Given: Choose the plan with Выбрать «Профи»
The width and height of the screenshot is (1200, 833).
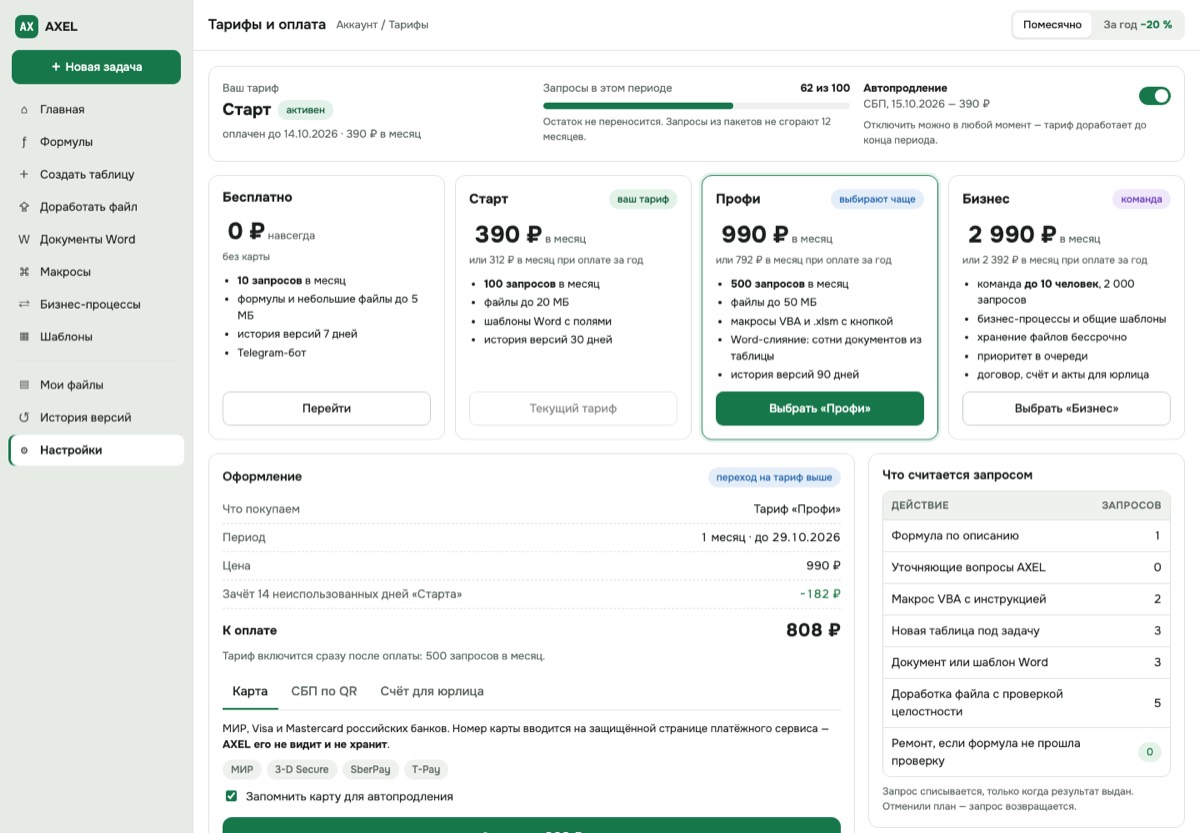Looking at the screenshot, I should tap(820, 408).
